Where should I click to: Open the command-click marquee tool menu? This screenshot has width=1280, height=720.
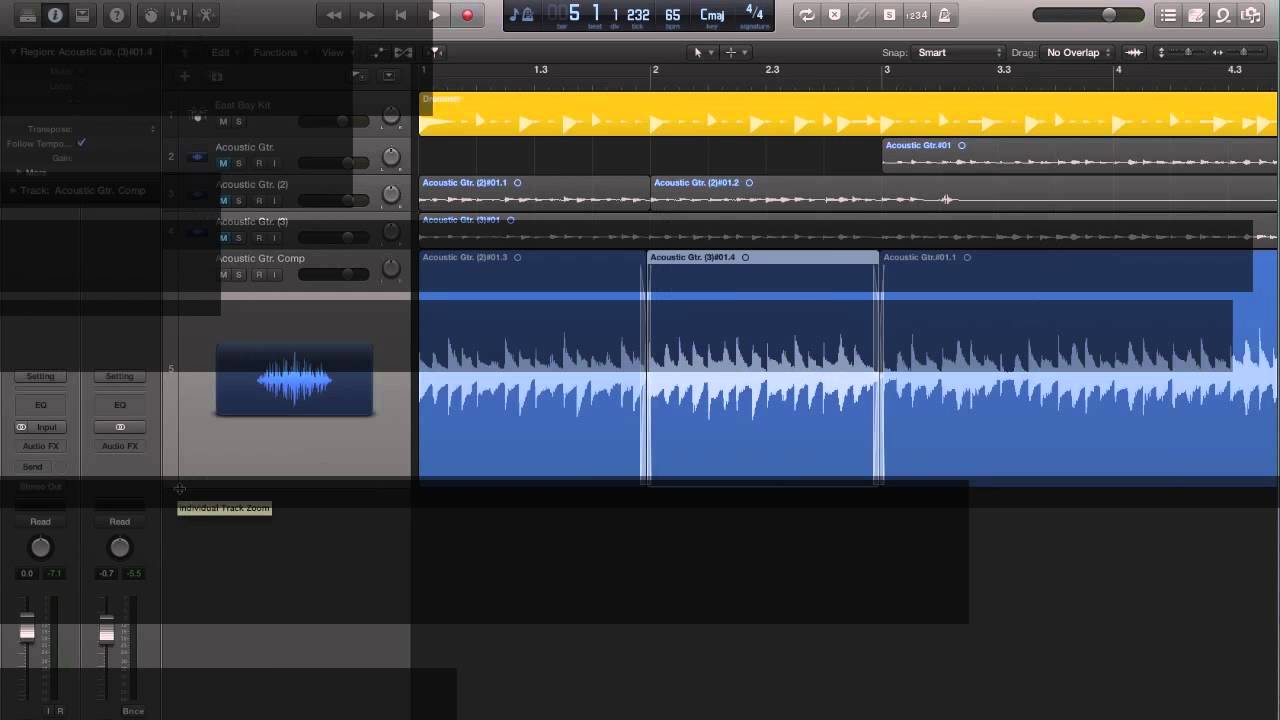pos(736,52)
